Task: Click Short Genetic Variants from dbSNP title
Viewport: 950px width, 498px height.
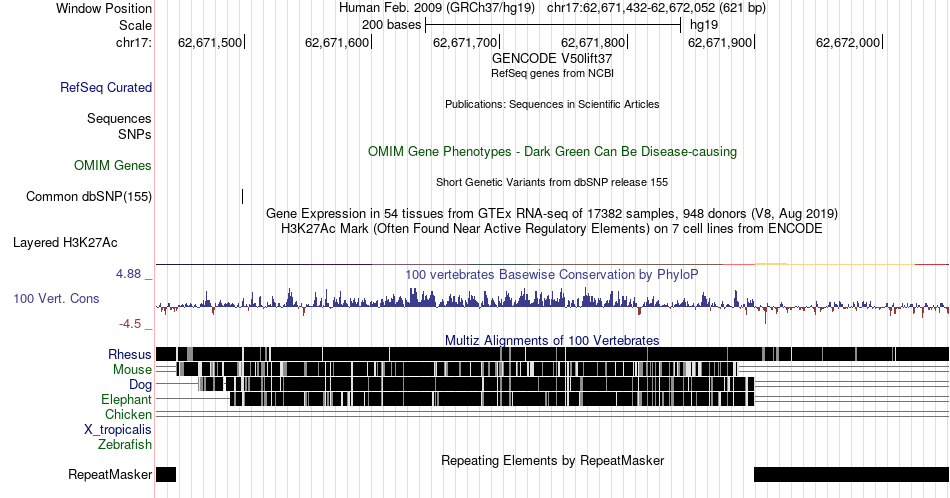Action: click(x=552, y=182)
